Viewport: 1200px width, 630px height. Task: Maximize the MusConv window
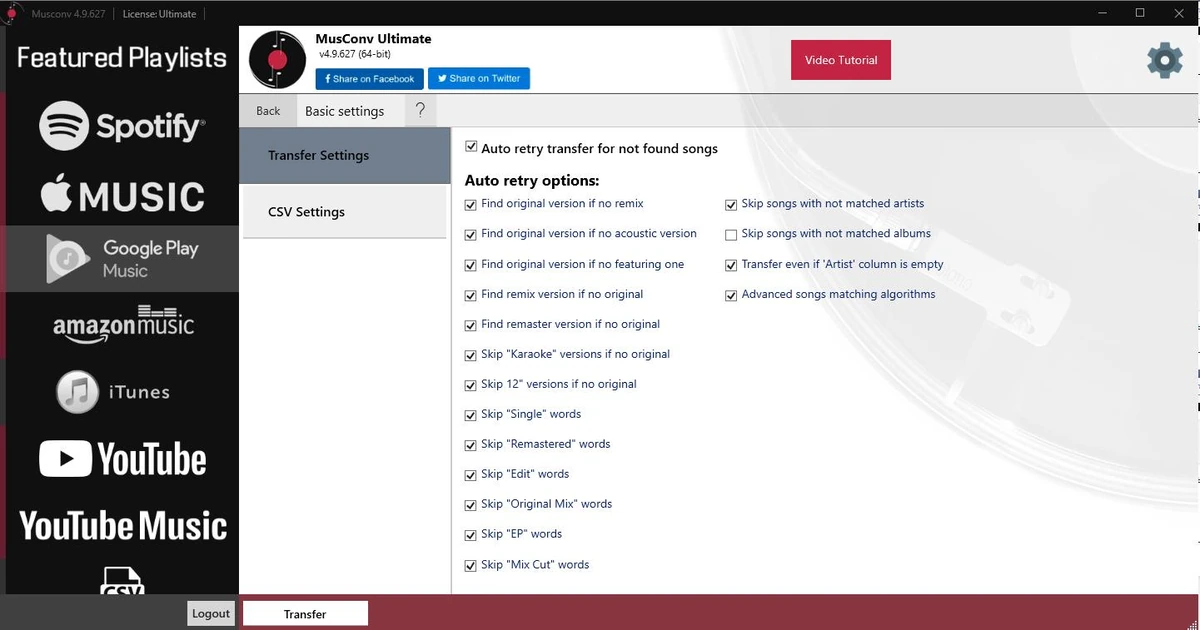tap(1140, 13)
